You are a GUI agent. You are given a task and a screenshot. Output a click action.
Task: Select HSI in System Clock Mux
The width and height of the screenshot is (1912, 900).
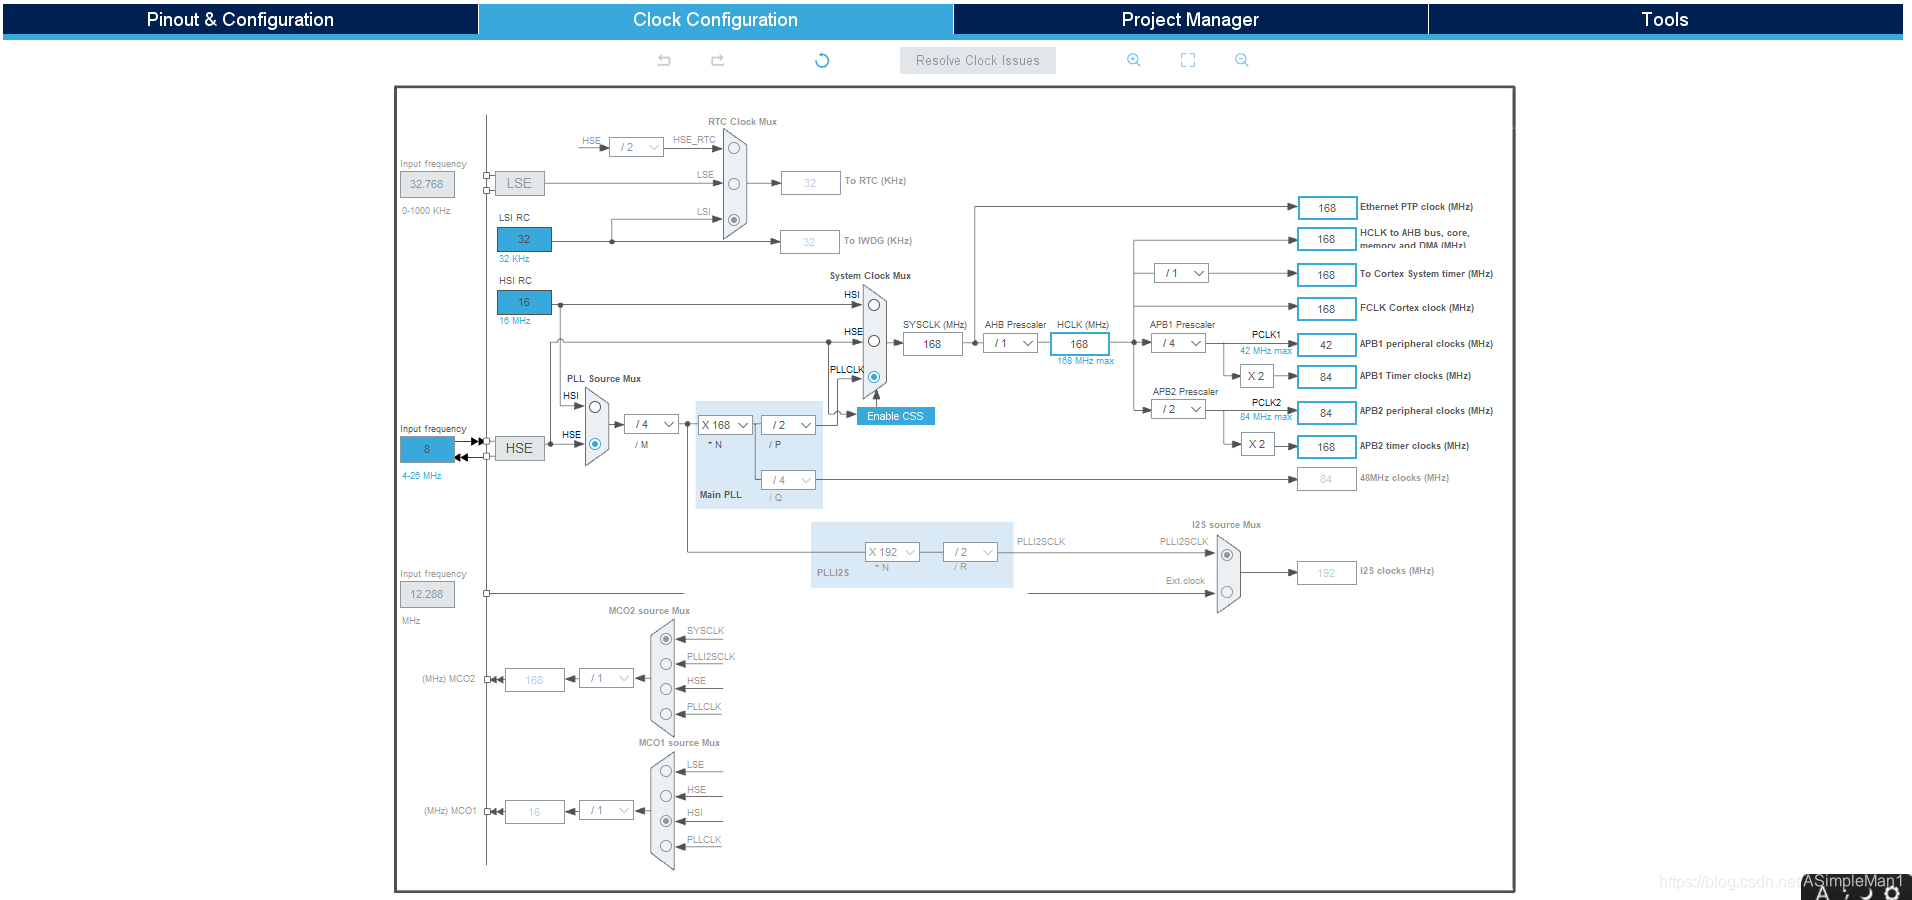tap(874, 305)
